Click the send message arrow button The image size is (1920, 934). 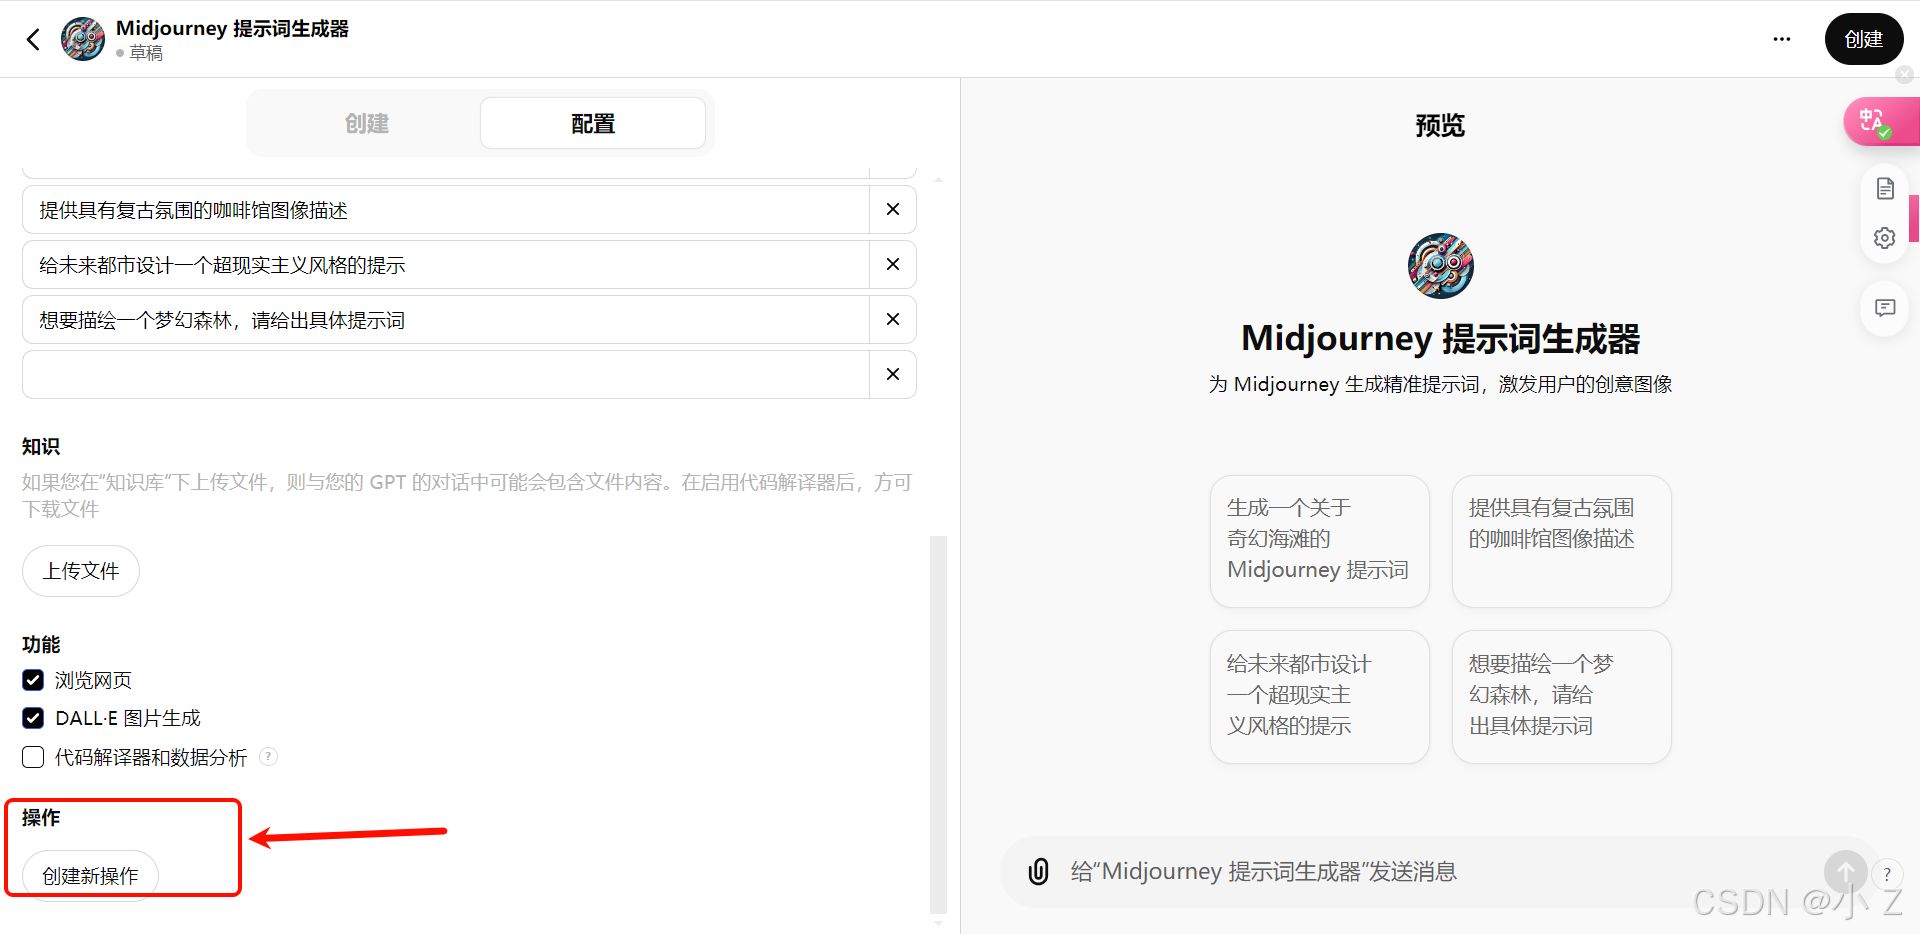click(x=1845, y=872)
